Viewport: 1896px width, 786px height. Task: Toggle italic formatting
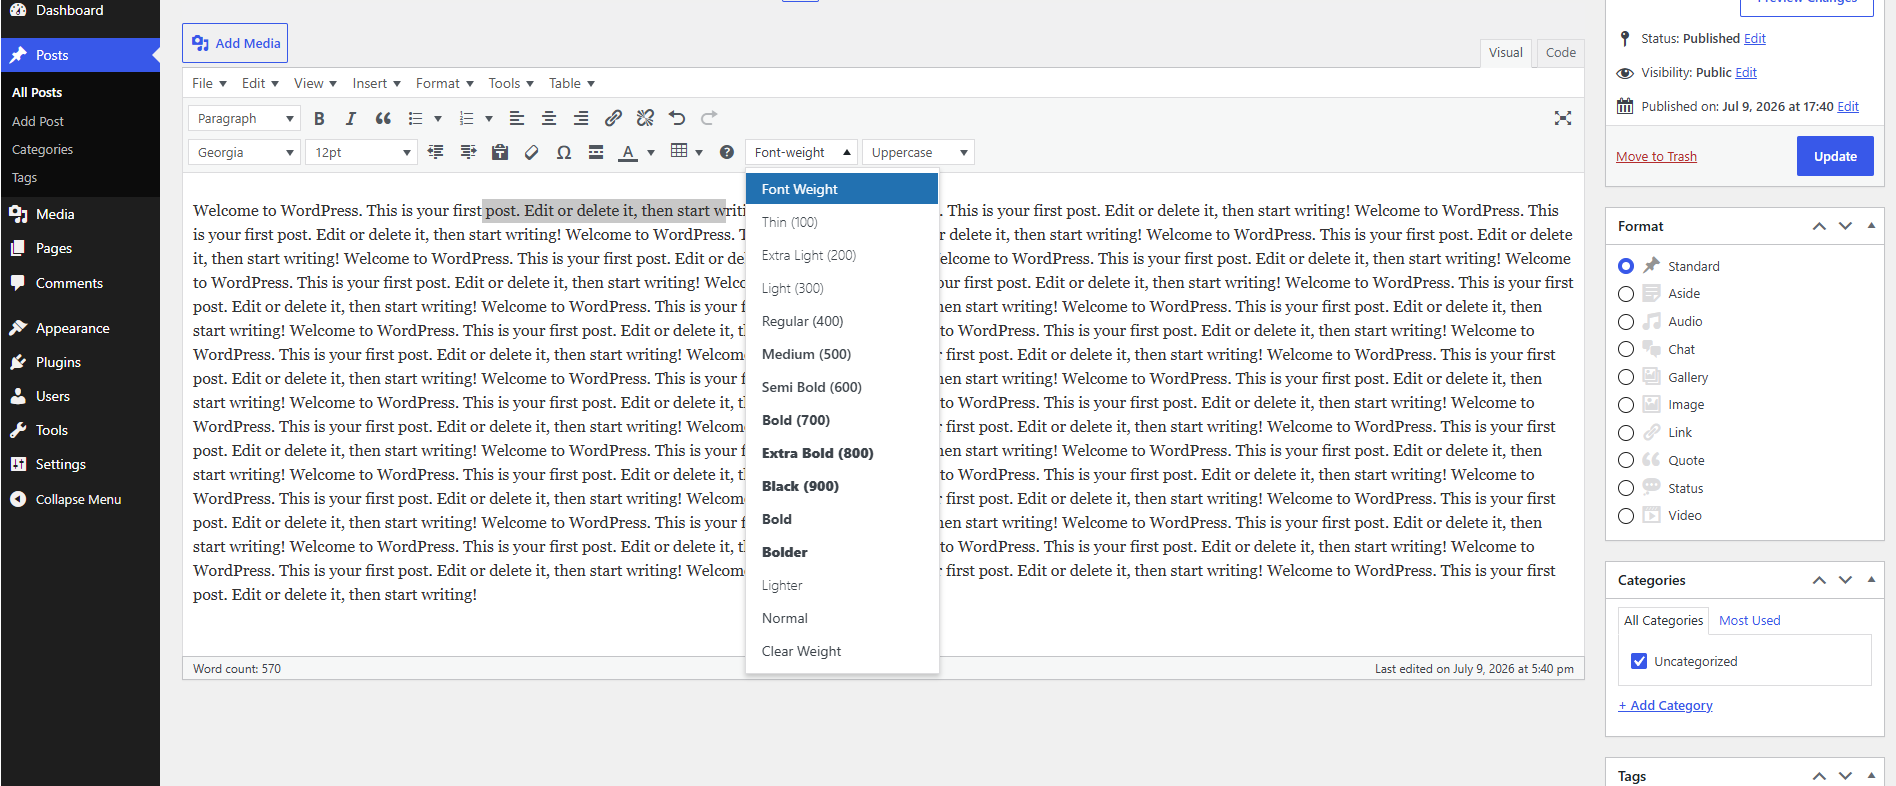351,118
